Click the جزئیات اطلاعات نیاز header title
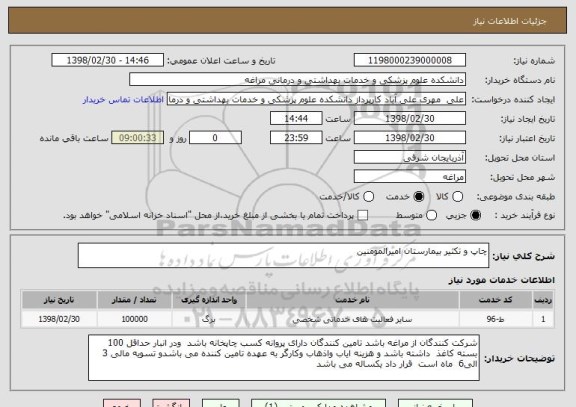 (510, 21)
